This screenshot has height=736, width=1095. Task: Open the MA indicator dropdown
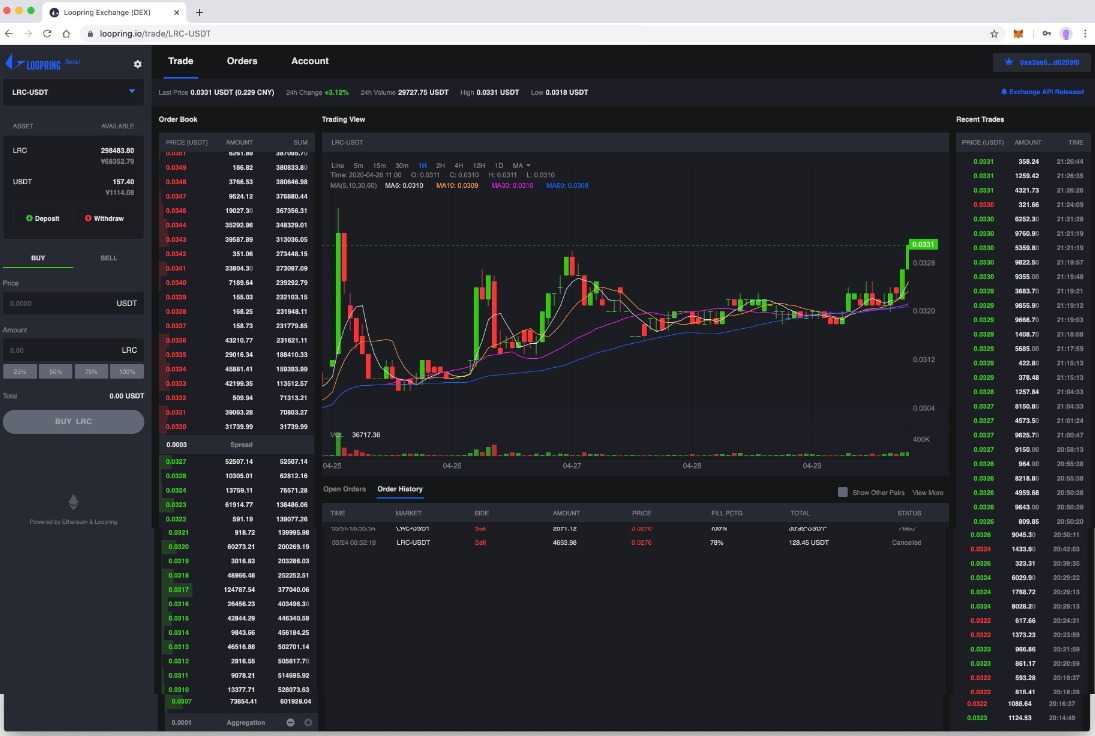click(521, 165)
